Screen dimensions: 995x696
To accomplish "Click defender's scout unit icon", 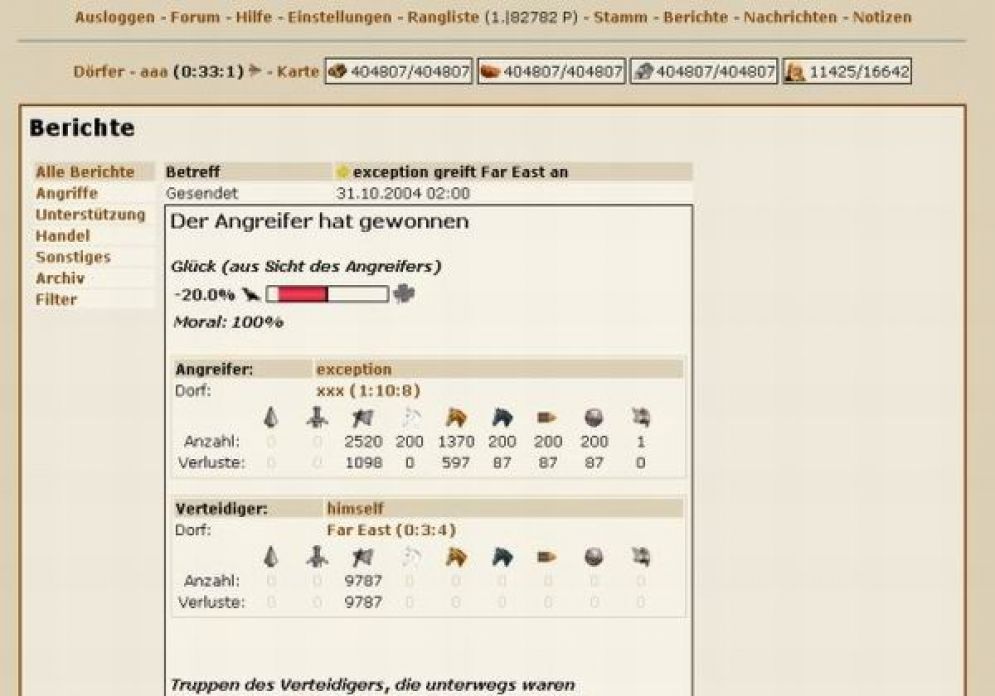I will tap(410, 557).
